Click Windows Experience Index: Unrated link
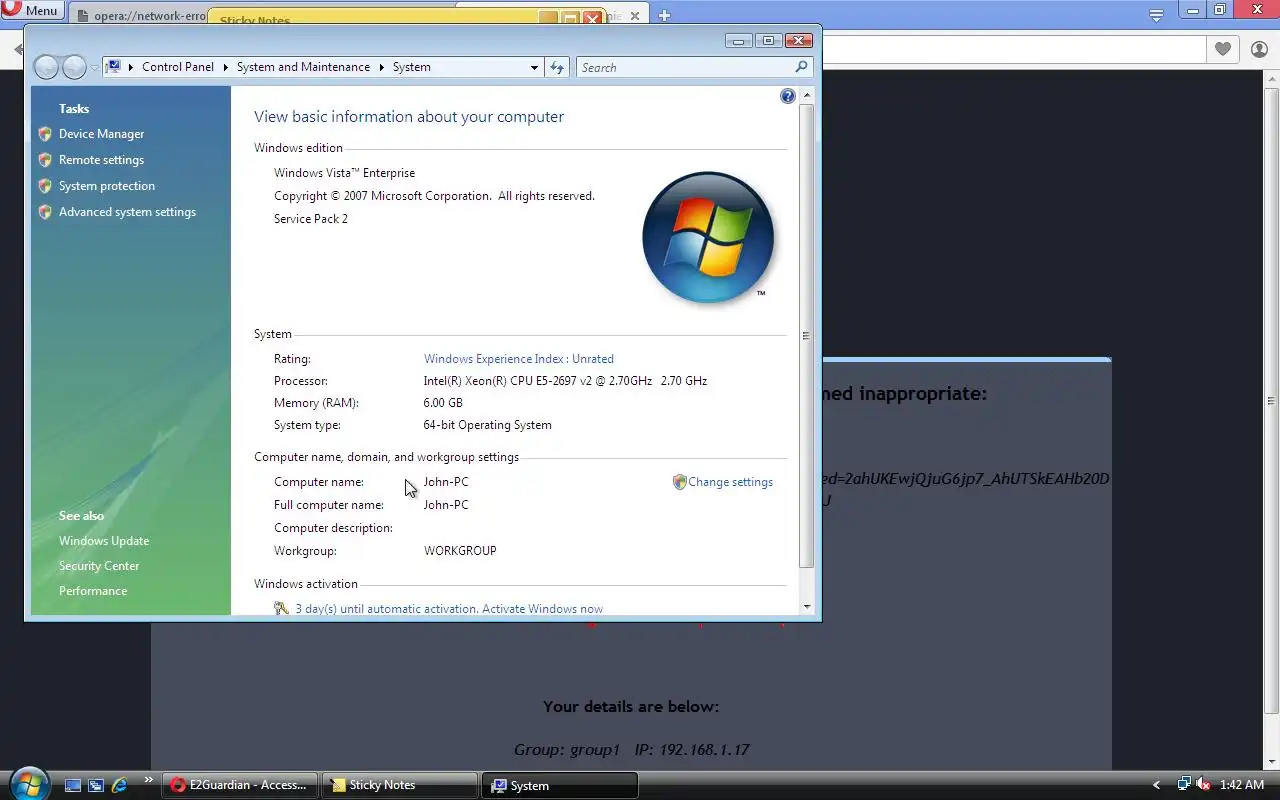 tap(519, 359)
